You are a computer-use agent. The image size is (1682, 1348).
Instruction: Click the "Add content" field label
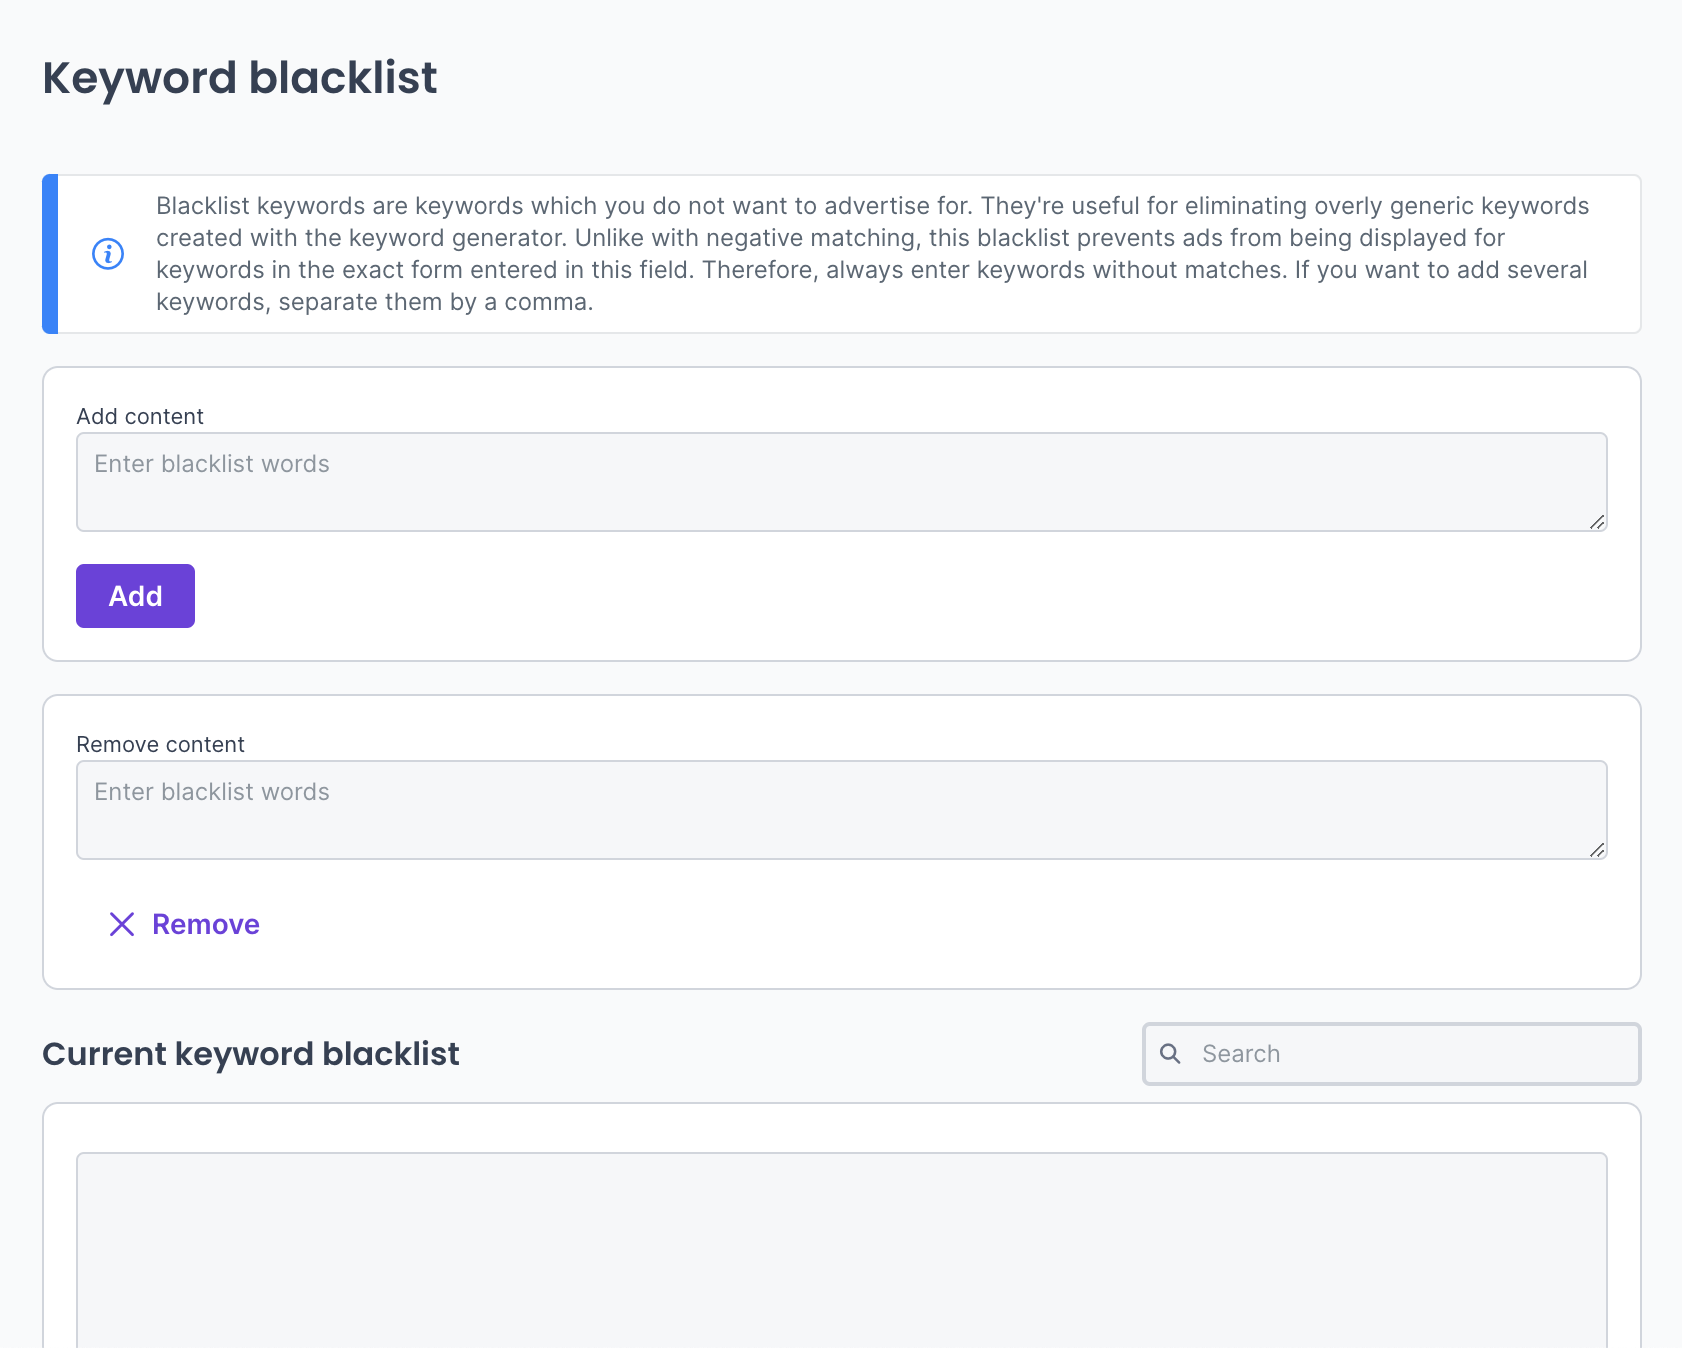click(140, 416)
